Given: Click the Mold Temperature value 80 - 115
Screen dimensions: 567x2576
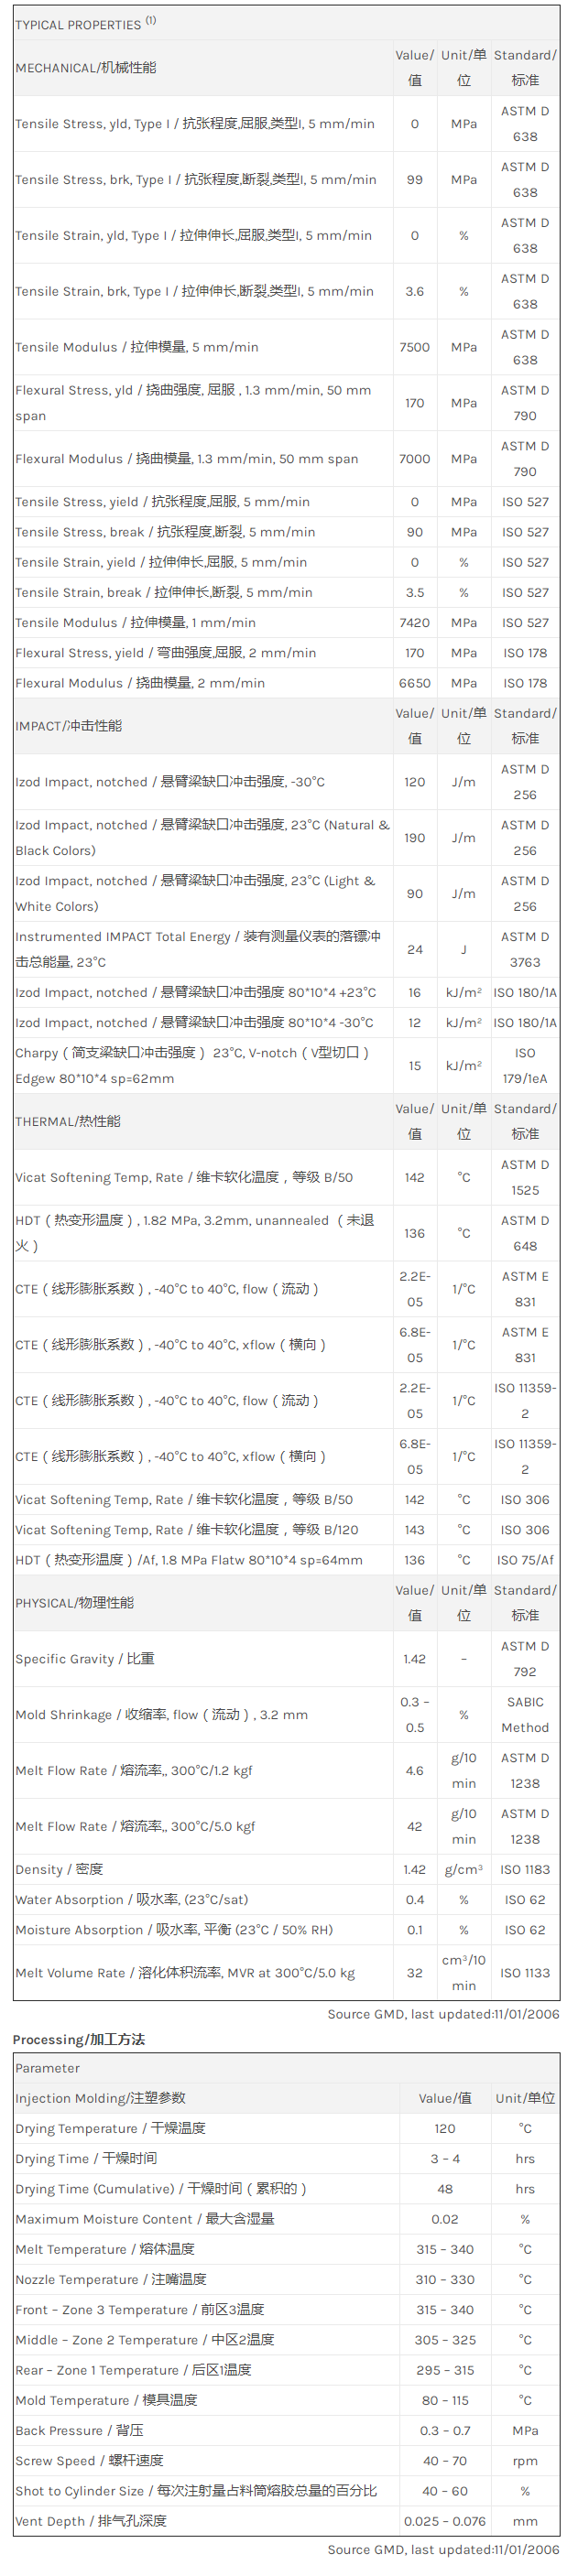Looking at the screenshot, I should [445, 2401].
